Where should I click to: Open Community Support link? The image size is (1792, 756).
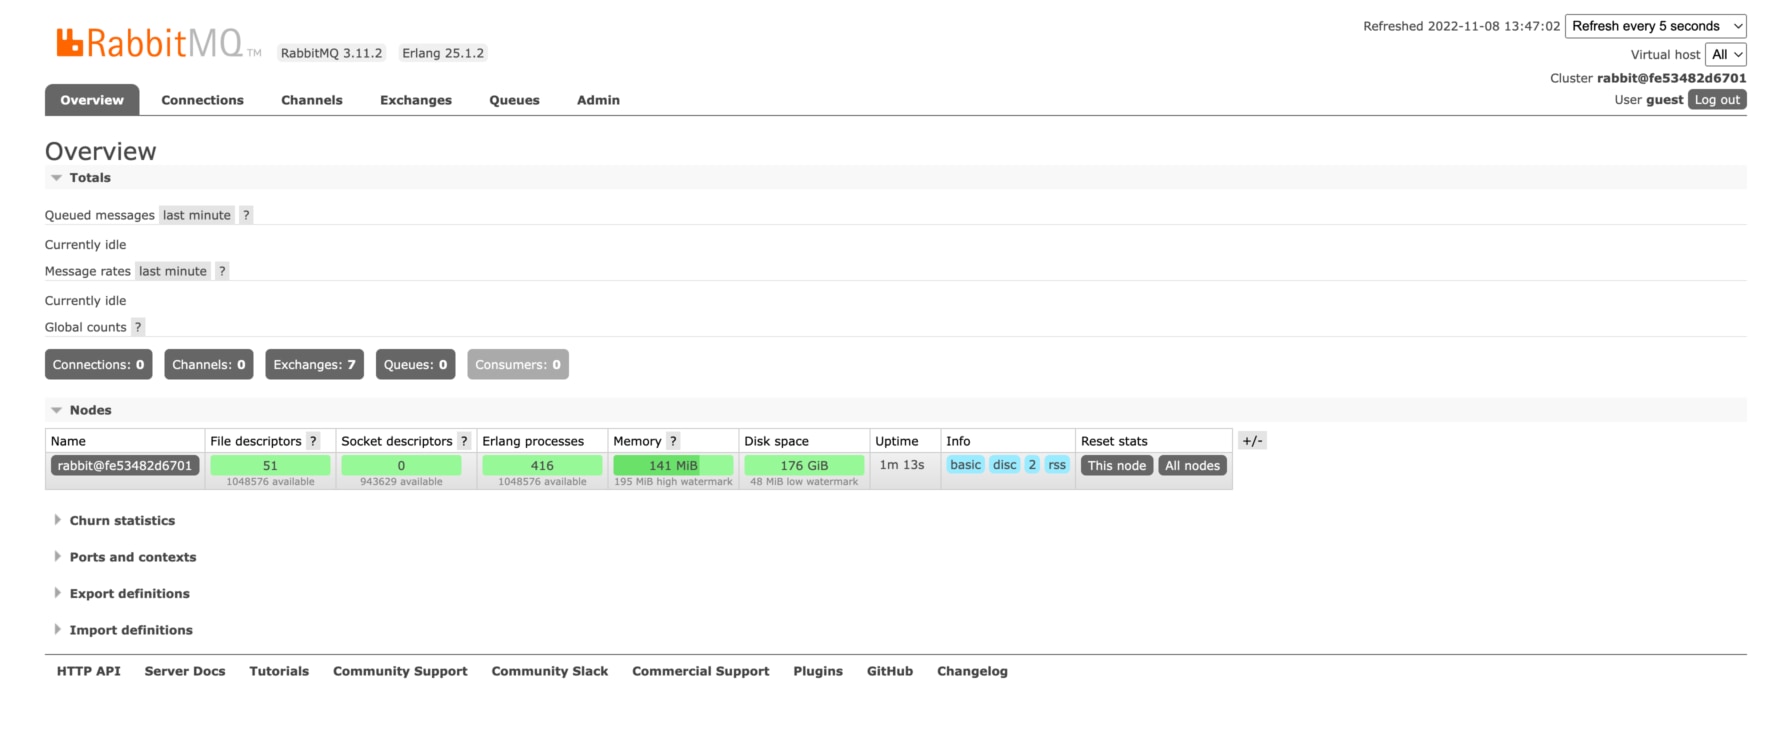400,672
